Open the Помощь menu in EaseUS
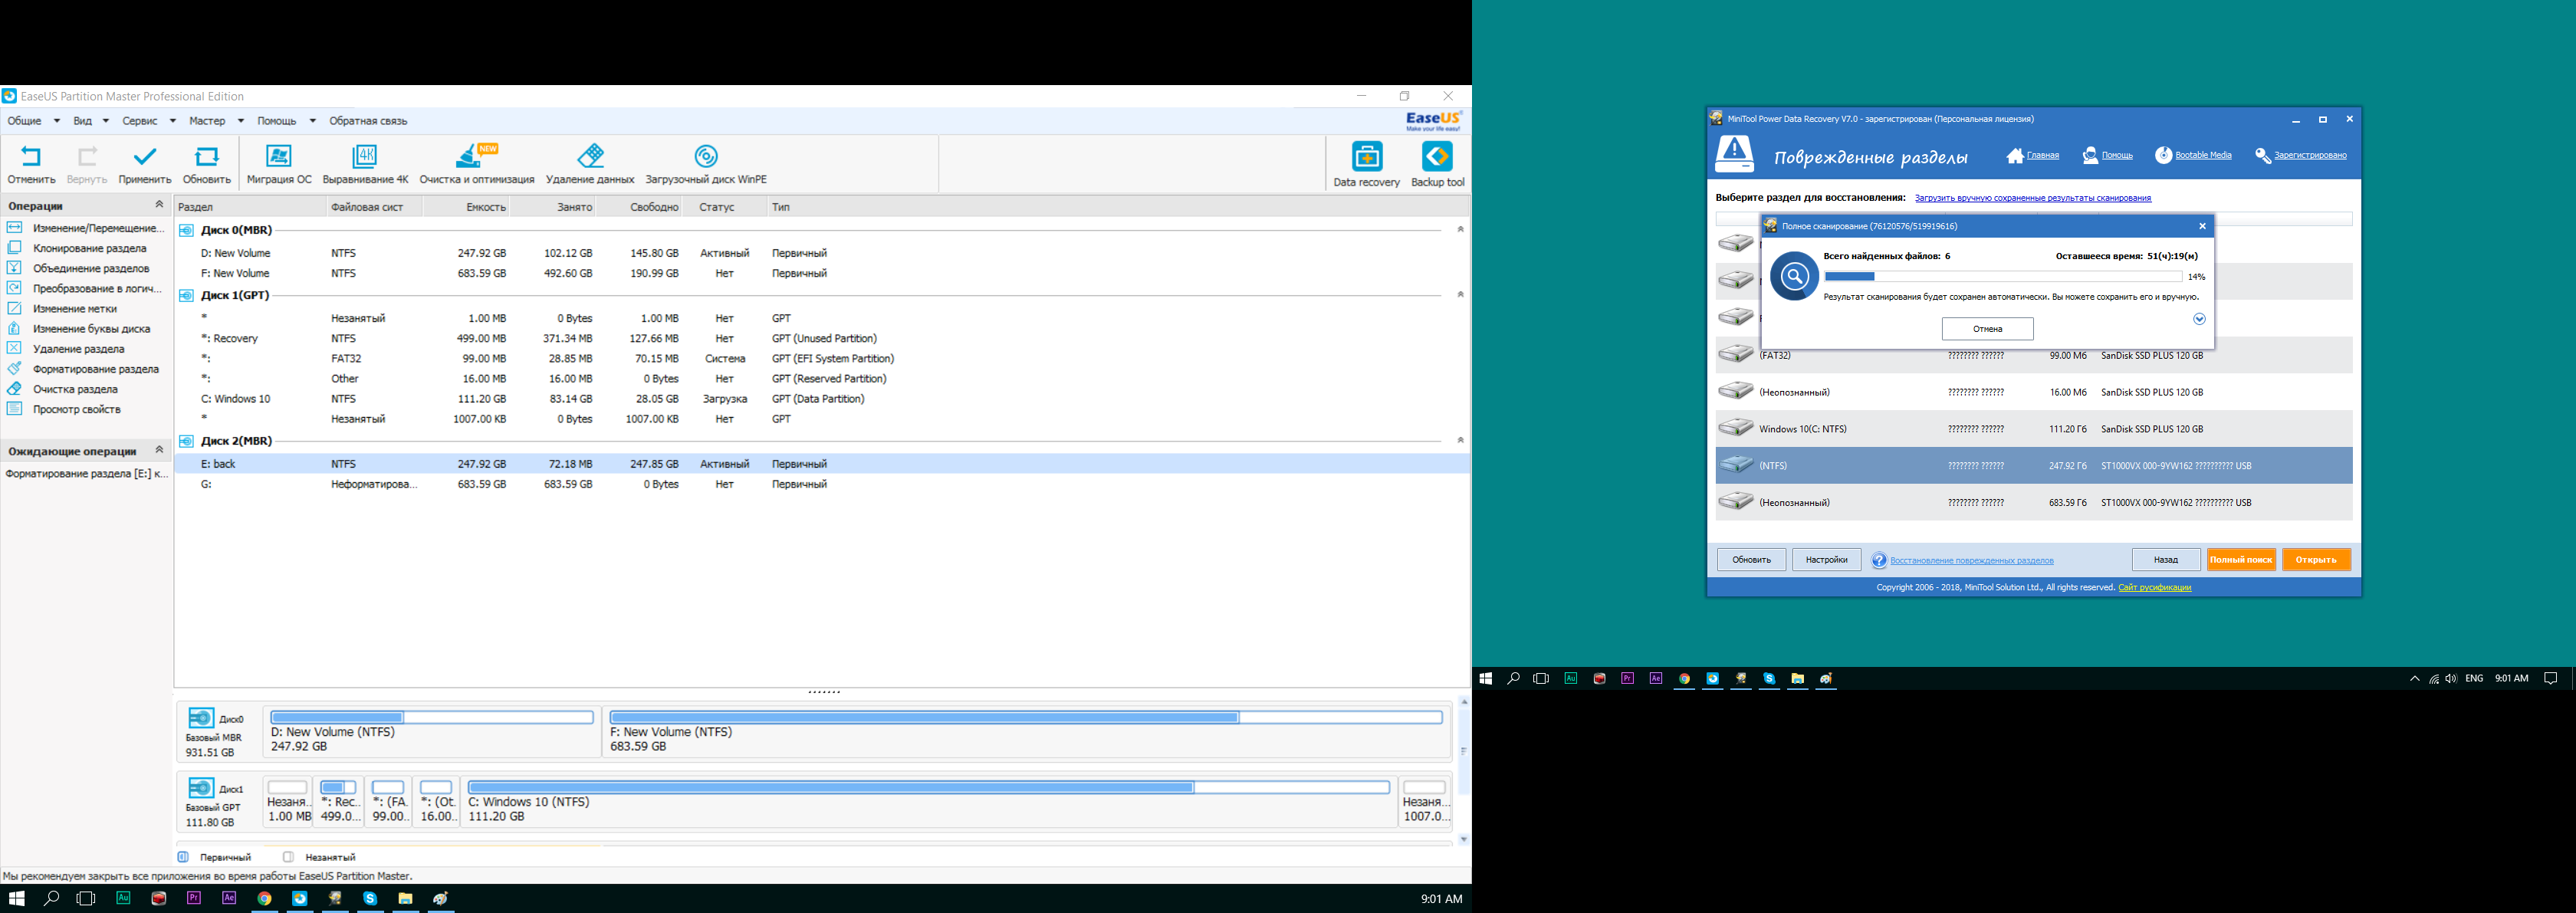2576x913 pixels. point(286,121)
